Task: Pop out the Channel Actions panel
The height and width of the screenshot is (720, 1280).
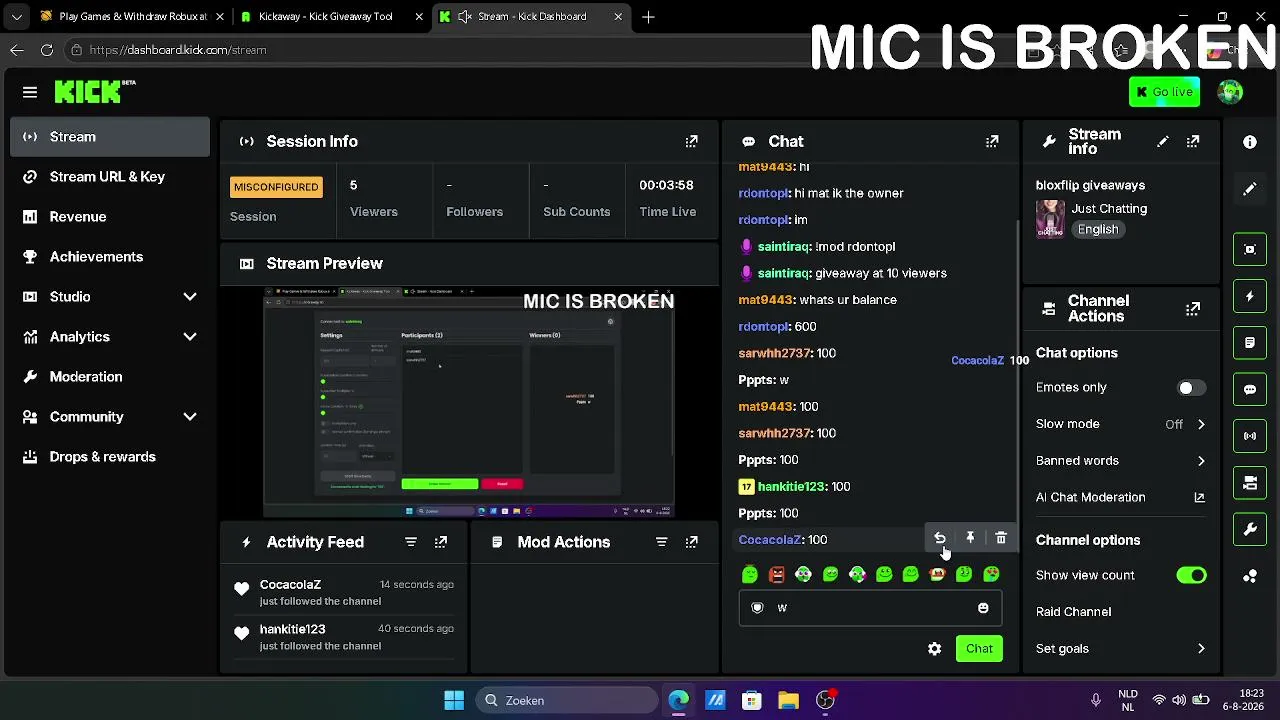Action: [1193, 309]
